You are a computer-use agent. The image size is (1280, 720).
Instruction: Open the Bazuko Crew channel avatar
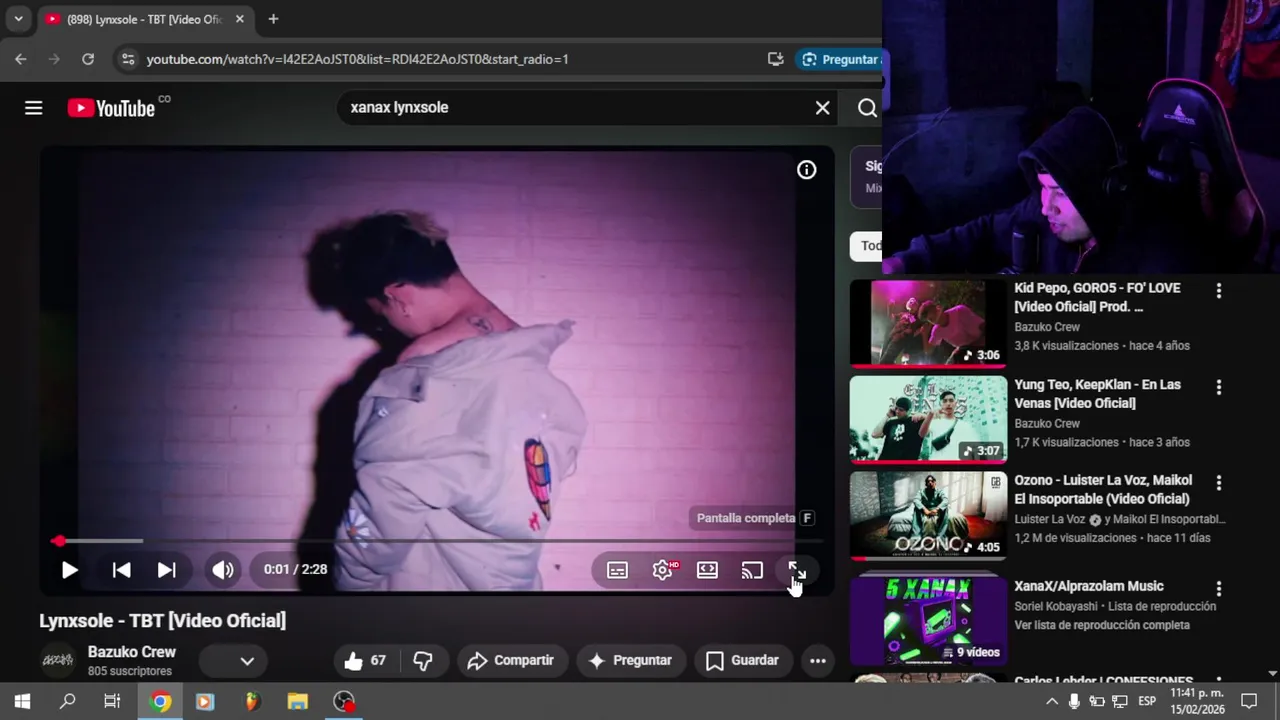57,660
